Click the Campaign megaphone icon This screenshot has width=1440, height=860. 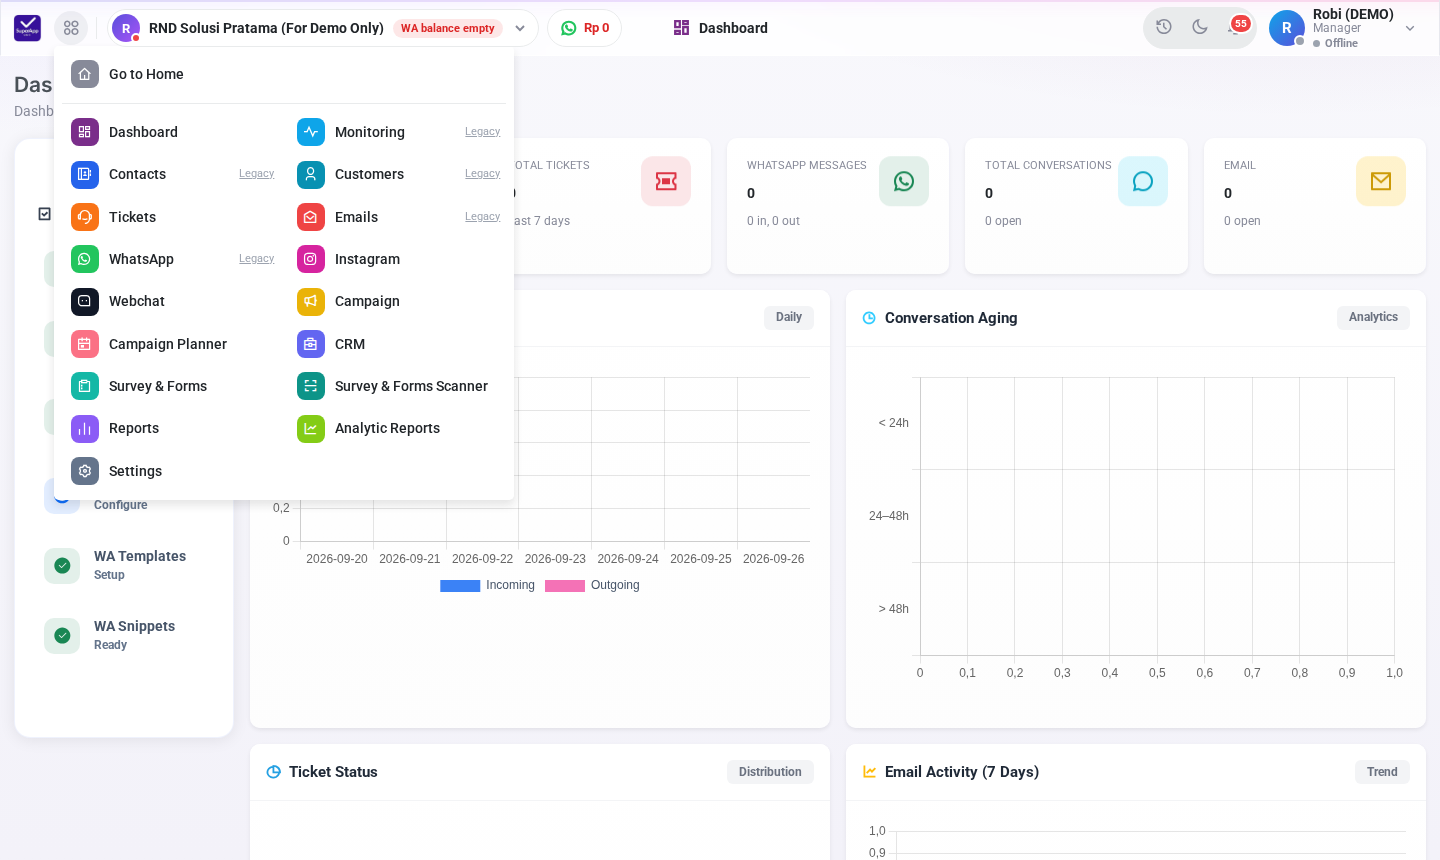pyautogui.click(x=311, y=301)
